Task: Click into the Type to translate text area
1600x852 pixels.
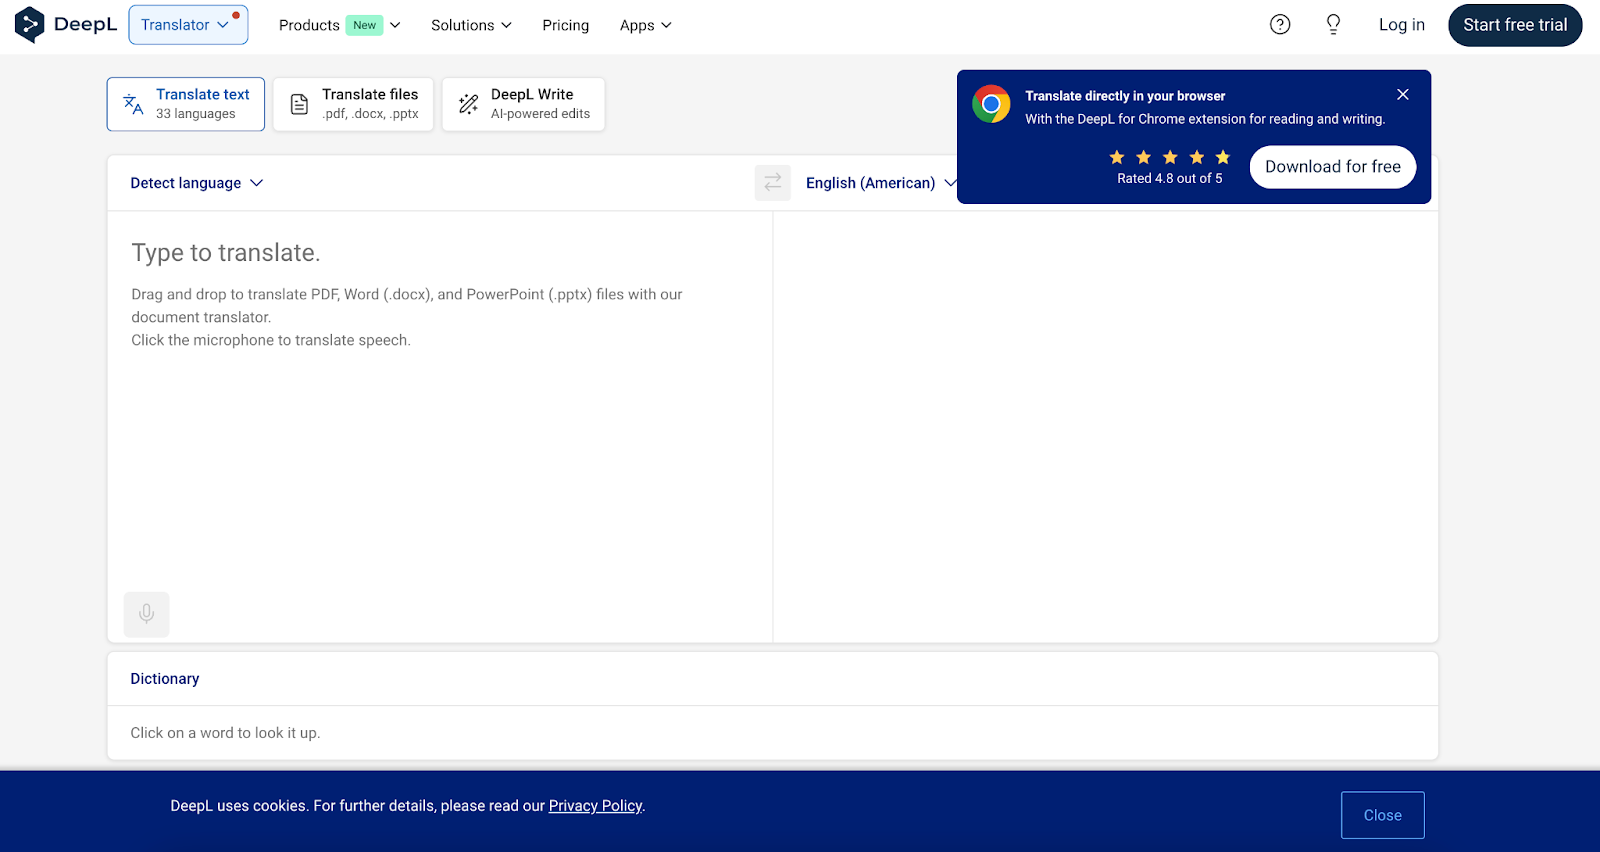Action: coord(440,400)
